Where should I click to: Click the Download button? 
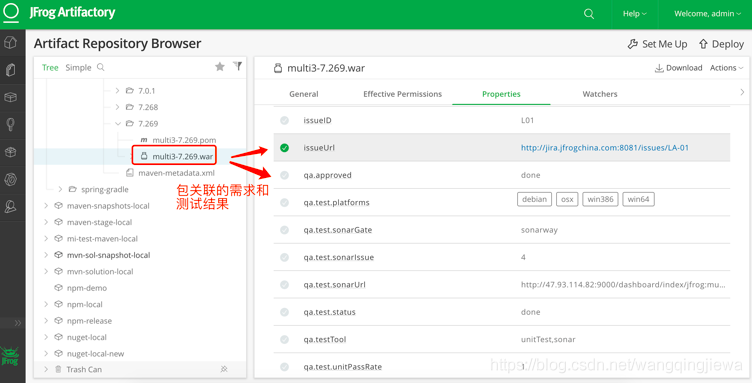tap(678, 68)
